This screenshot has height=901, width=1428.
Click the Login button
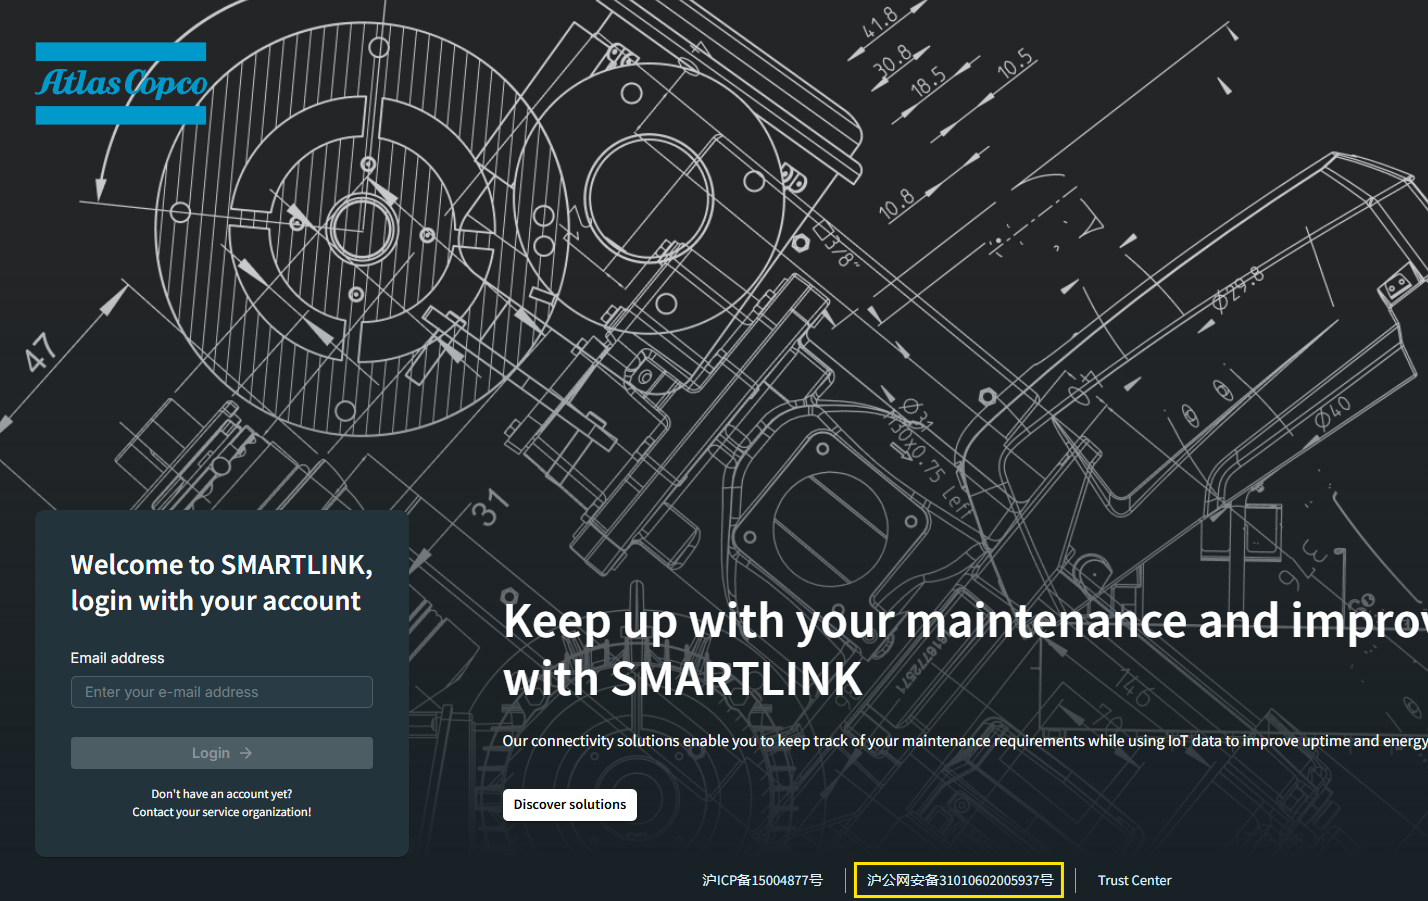pos(222,753)
